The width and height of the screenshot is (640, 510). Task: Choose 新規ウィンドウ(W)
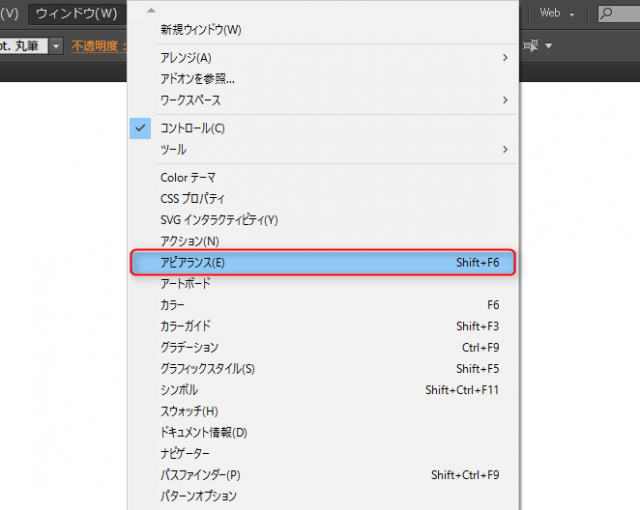200,30
